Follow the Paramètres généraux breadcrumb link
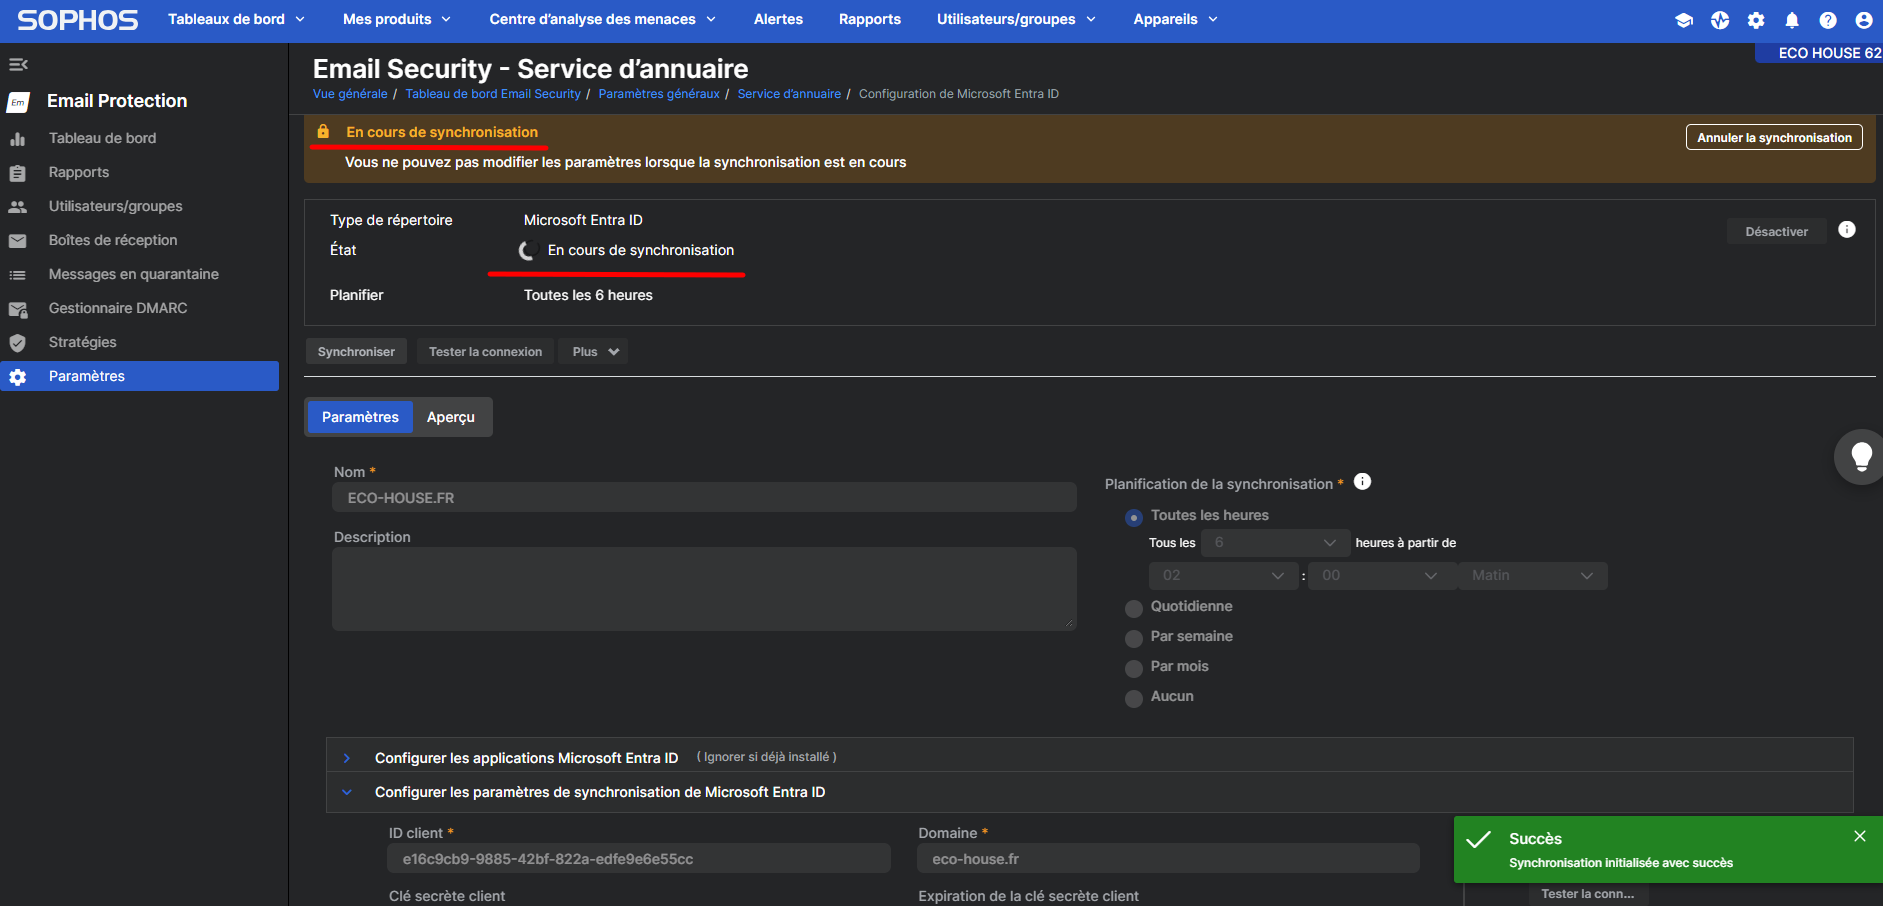 click(659, 94)
